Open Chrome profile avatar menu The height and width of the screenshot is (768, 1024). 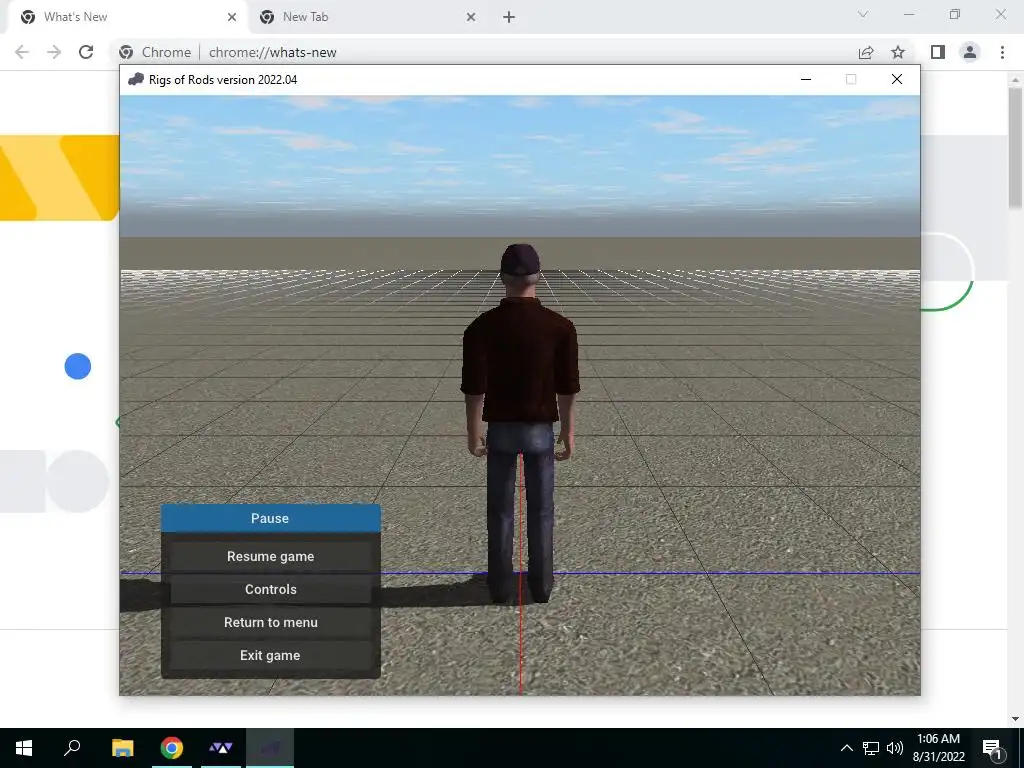(970, 52)
